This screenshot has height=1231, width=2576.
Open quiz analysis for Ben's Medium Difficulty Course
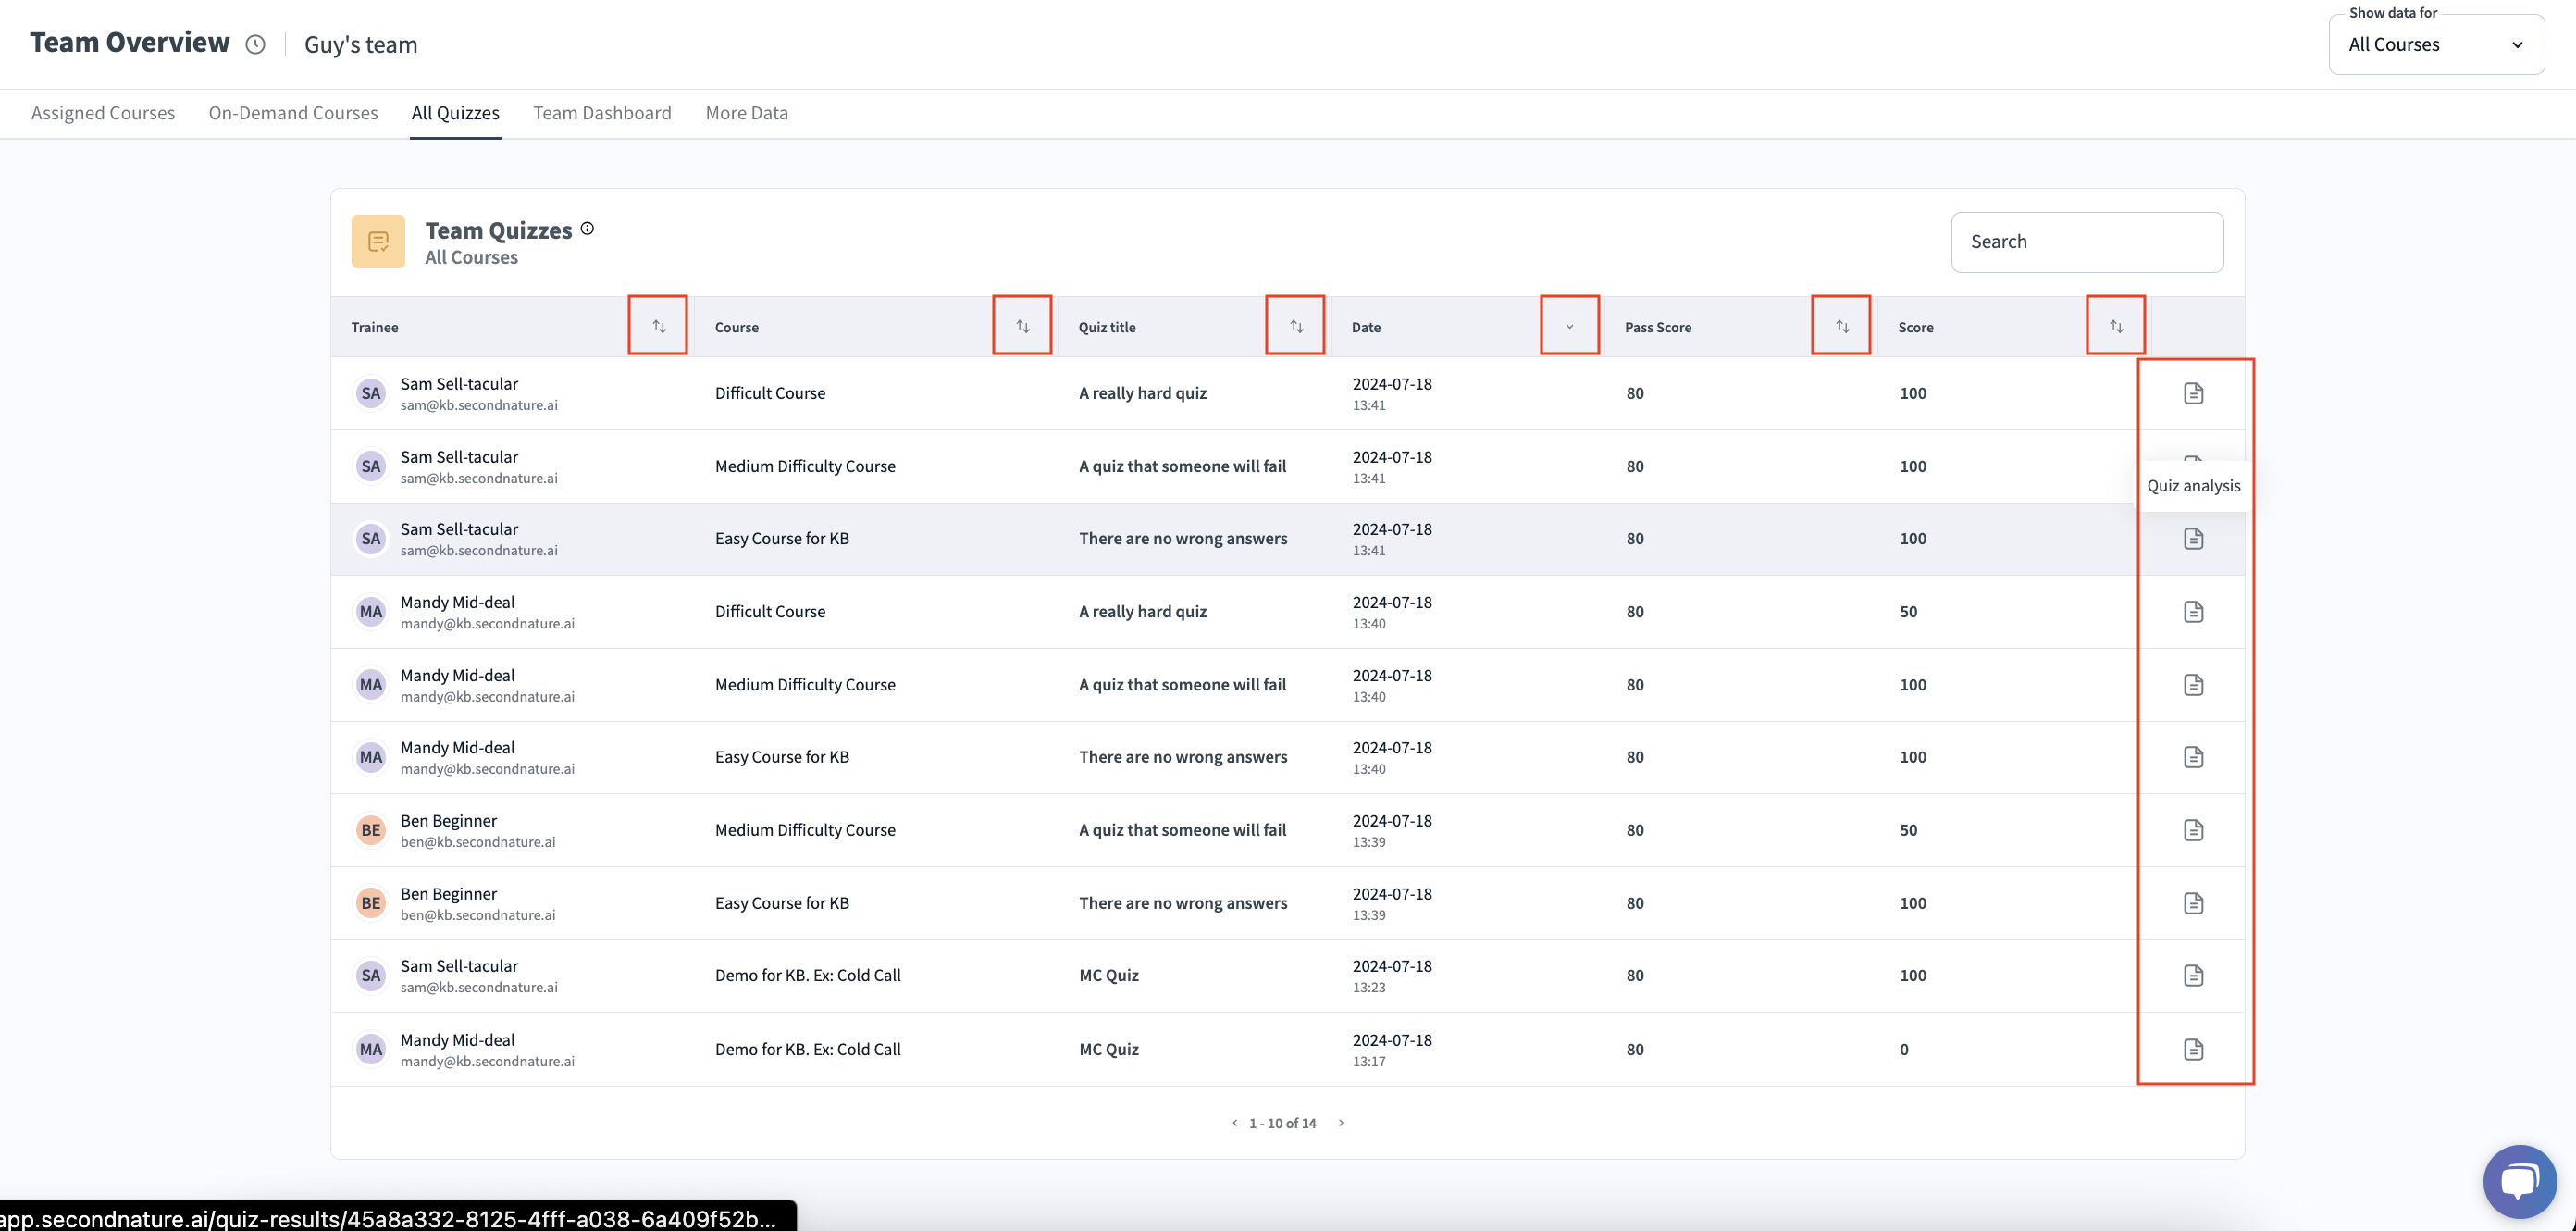coord(2193,830)
